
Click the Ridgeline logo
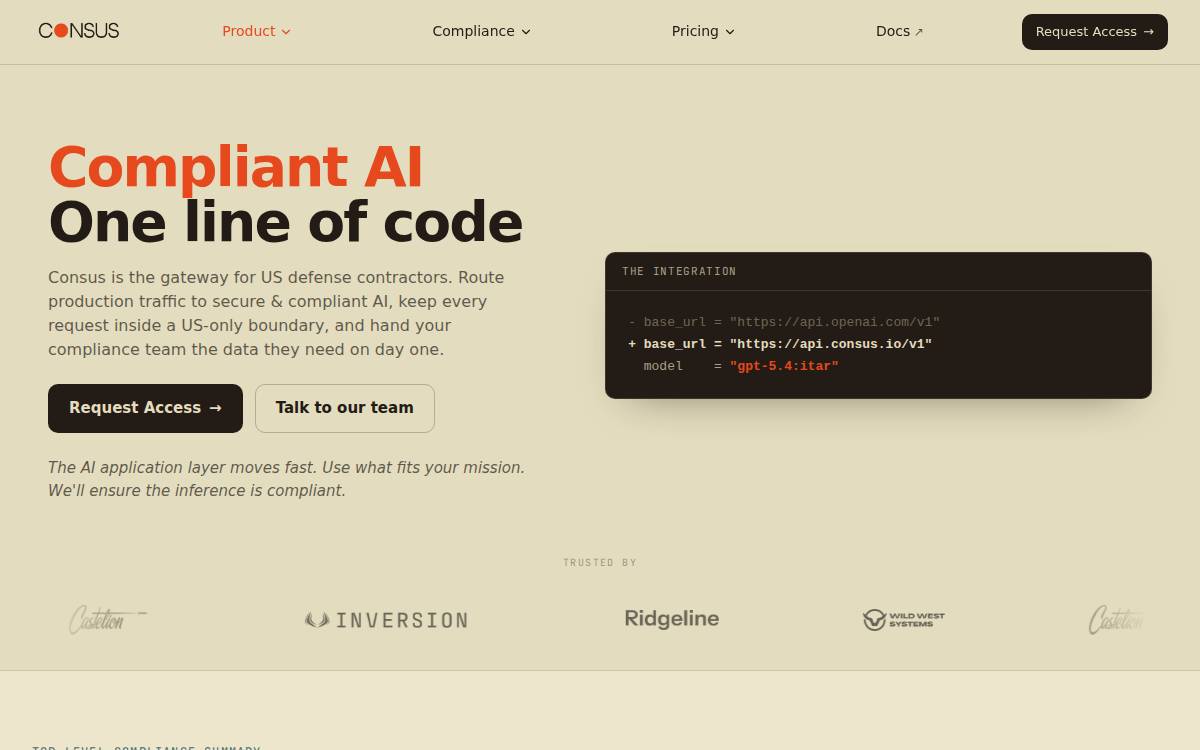(x=672, y=619)
